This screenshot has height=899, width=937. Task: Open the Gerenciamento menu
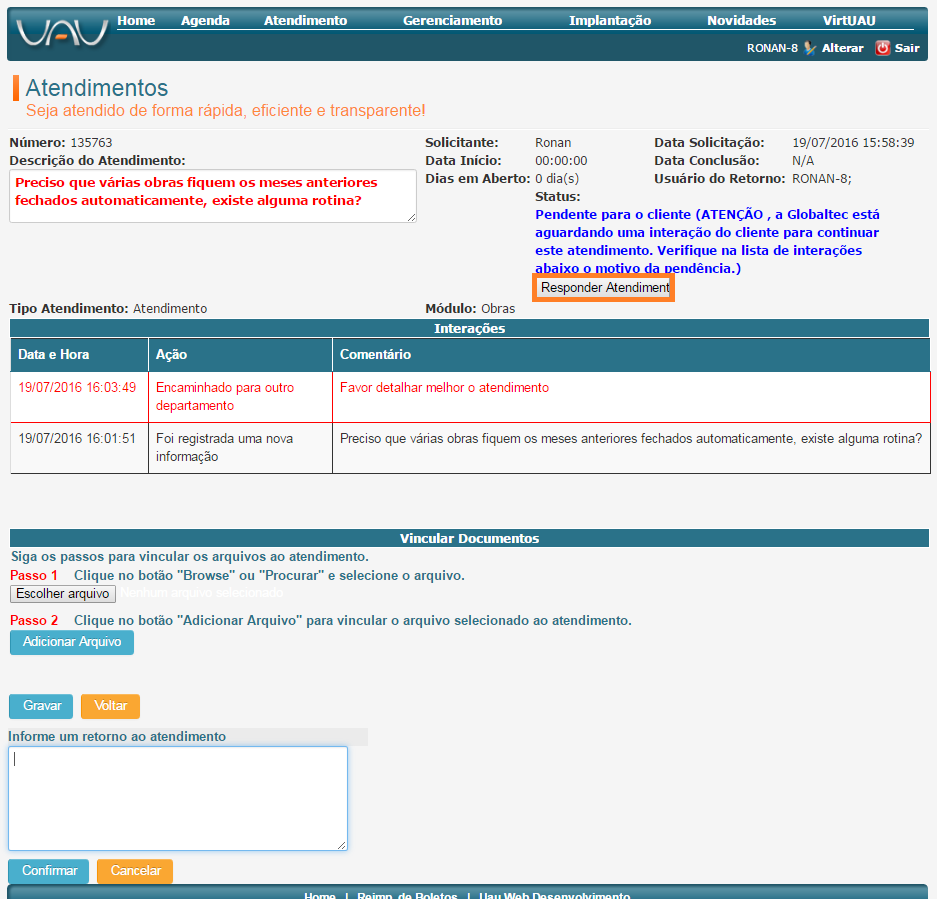click(452, 20)
